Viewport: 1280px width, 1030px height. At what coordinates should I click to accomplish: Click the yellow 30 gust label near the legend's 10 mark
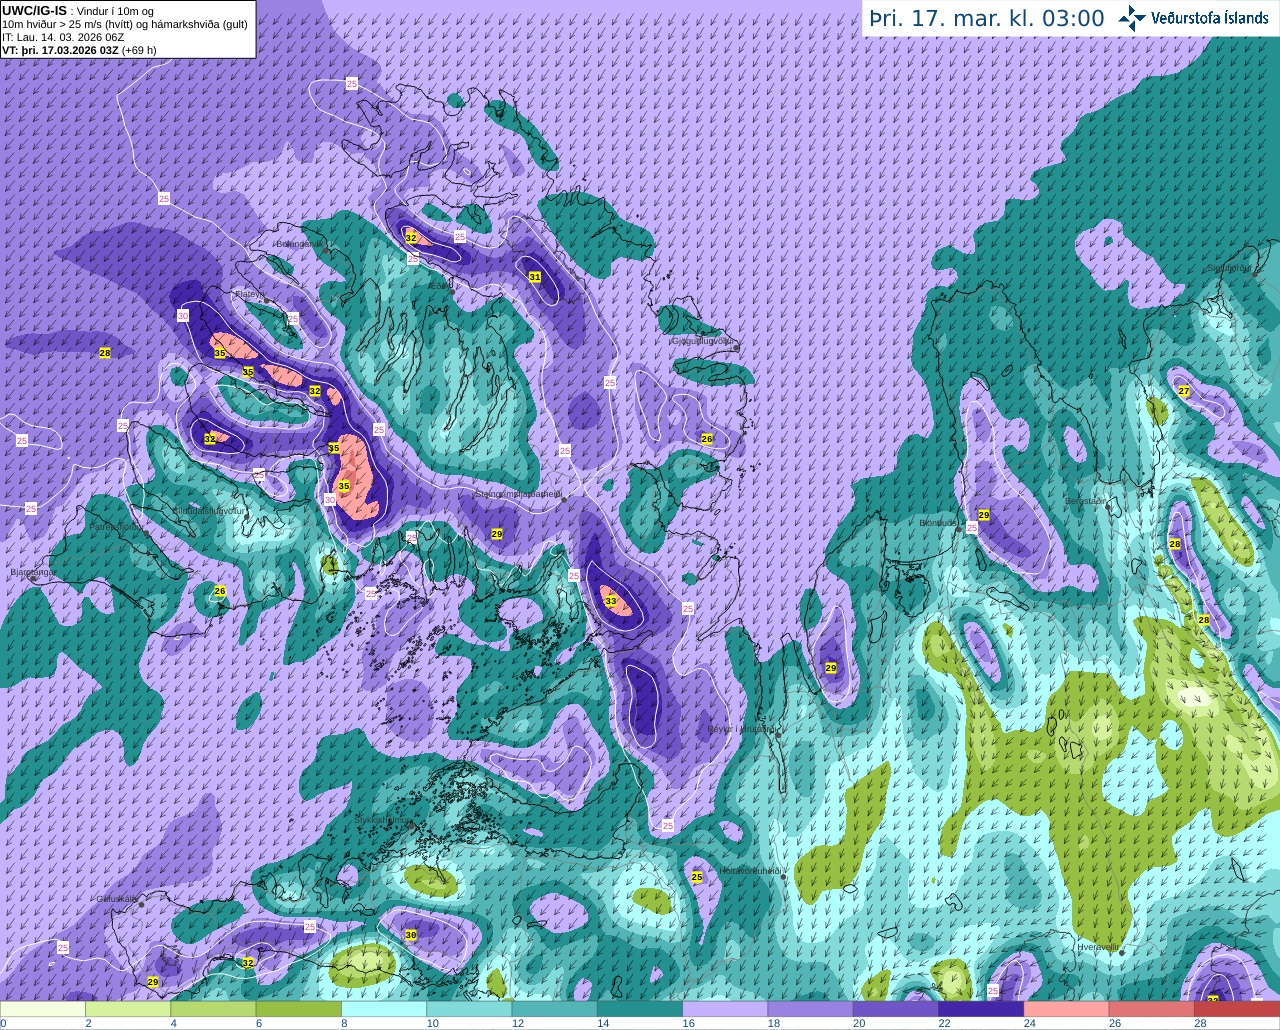411,935
